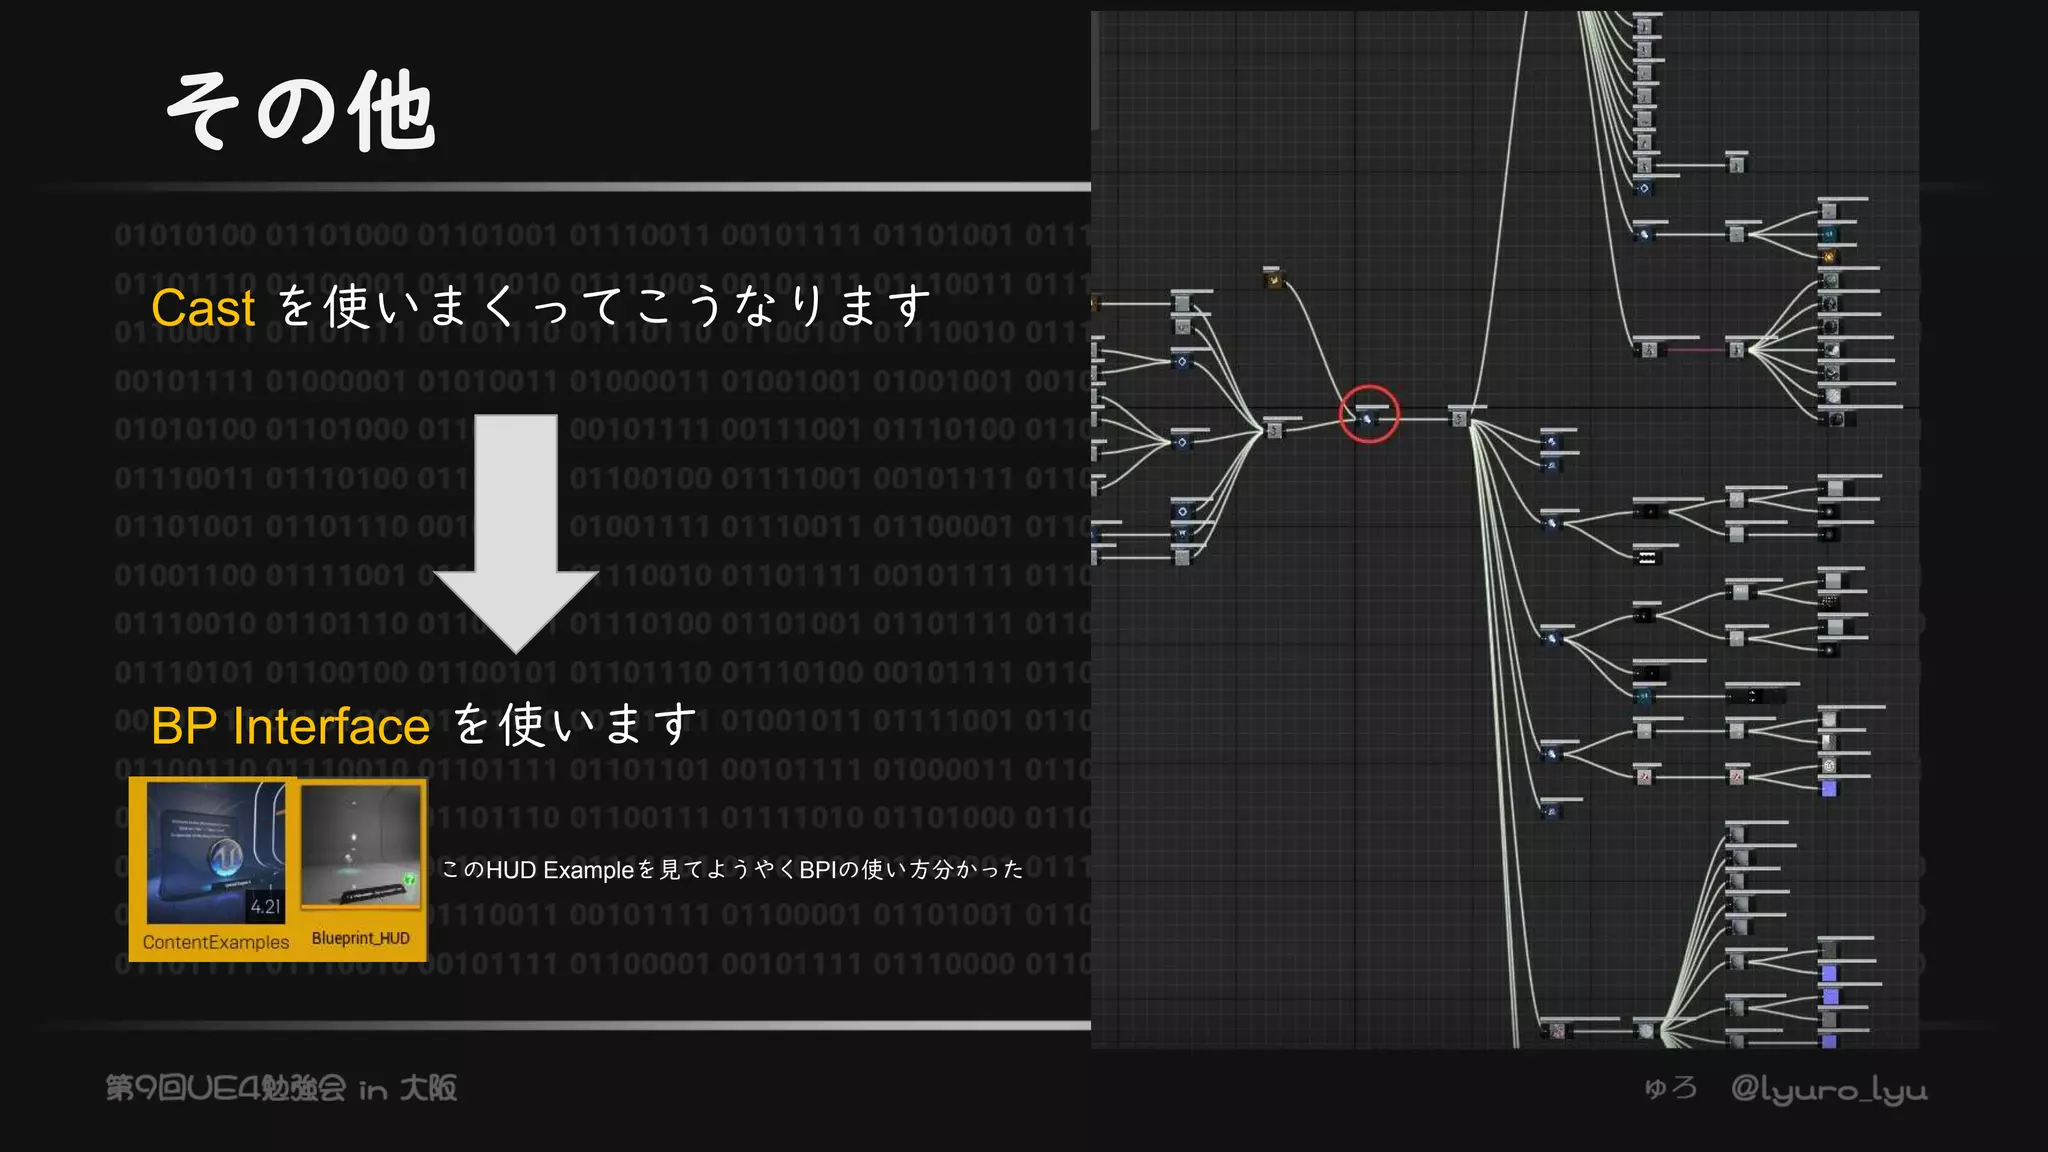Click the 'その他' slide title
The height and width of the screenshot is (1152, 2048).
pos(300,110)
